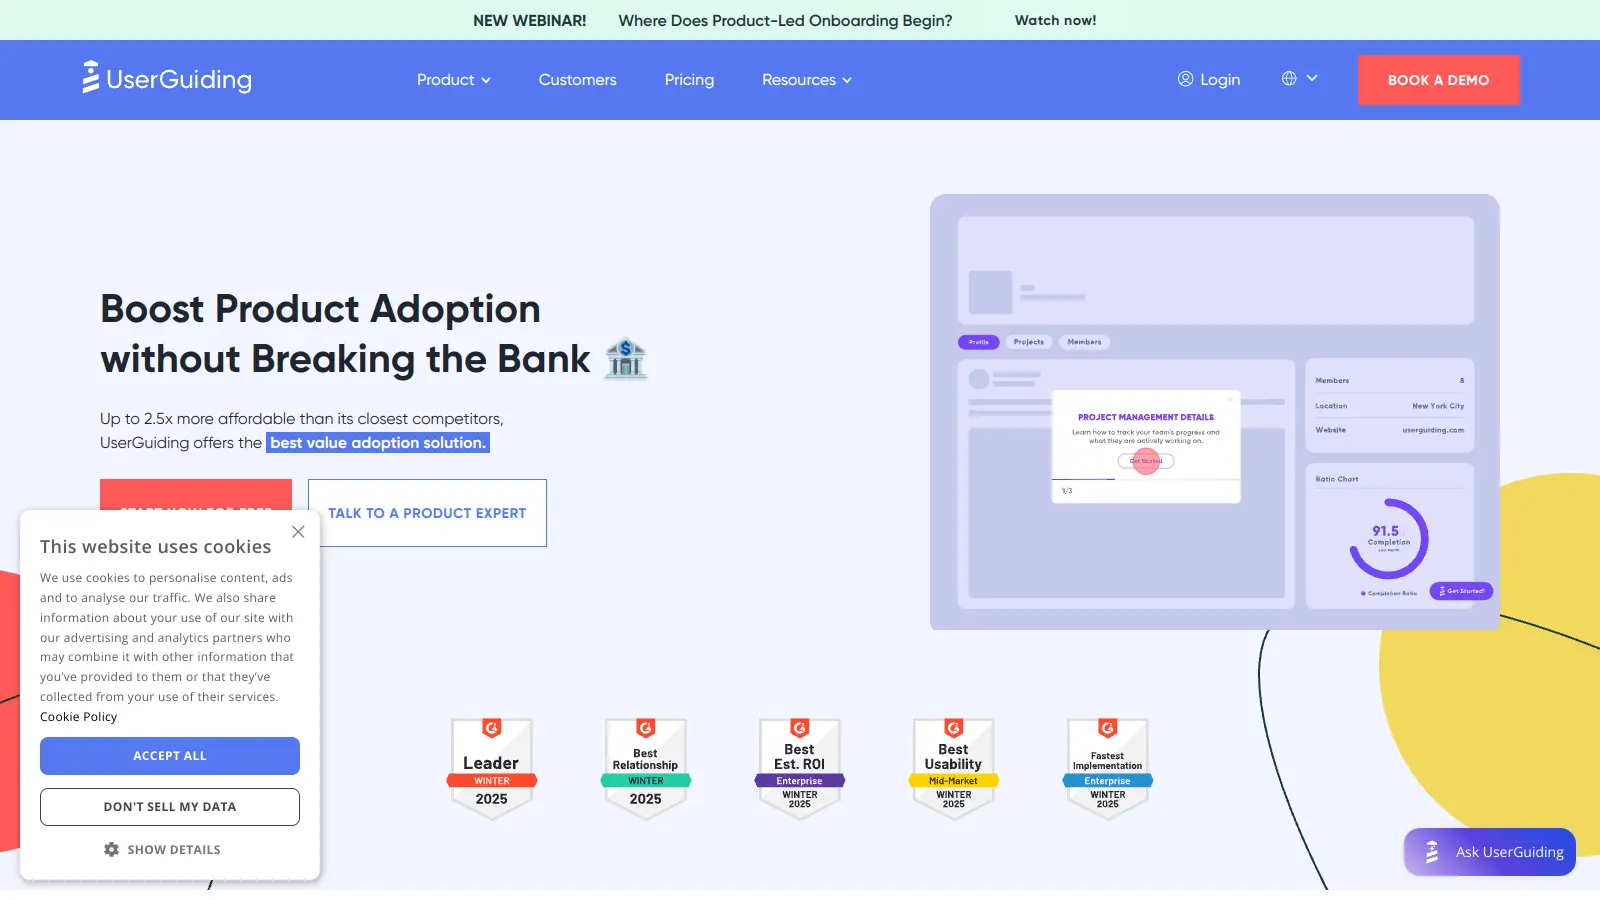Image resolution: width=1600 pixels, height=900 pixels.
Task: Select Pricing in the navigation bar
Action: (689, 80)
